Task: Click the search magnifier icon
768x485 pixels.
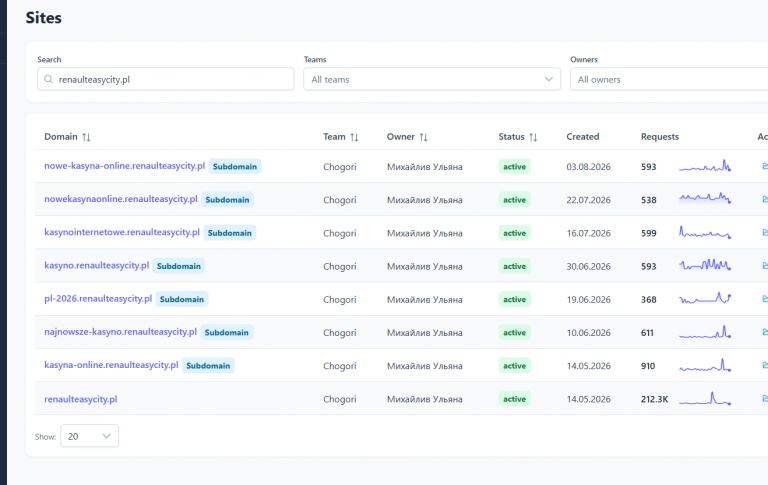Action: [48, 79]
